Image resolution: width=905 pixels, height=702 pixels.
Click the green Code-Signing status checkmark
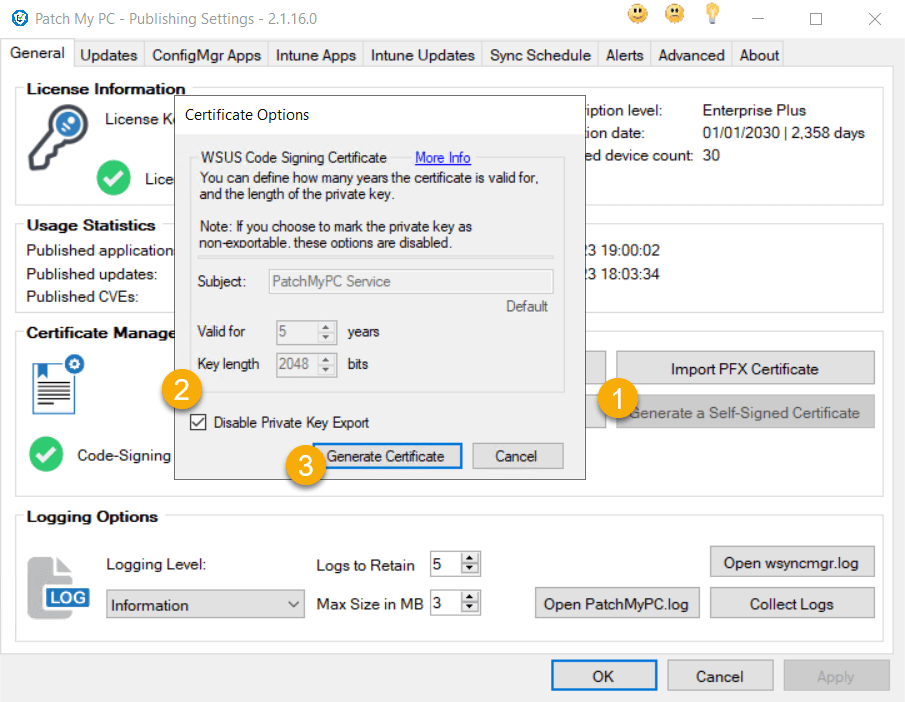(46, 454)
